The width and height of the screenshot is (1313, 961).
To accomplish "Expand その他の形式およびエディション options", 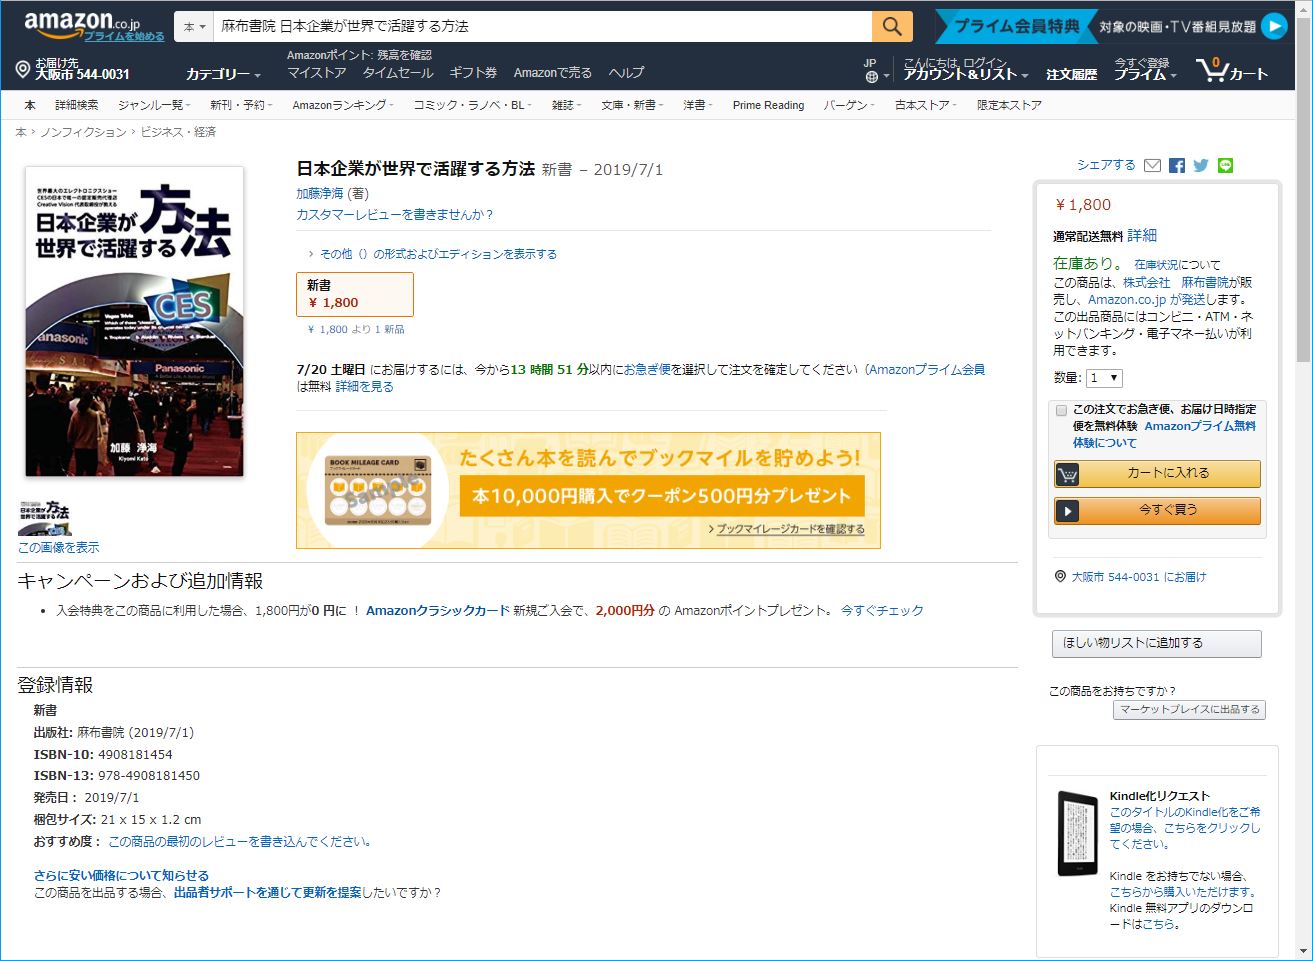I will pos(437,254).
